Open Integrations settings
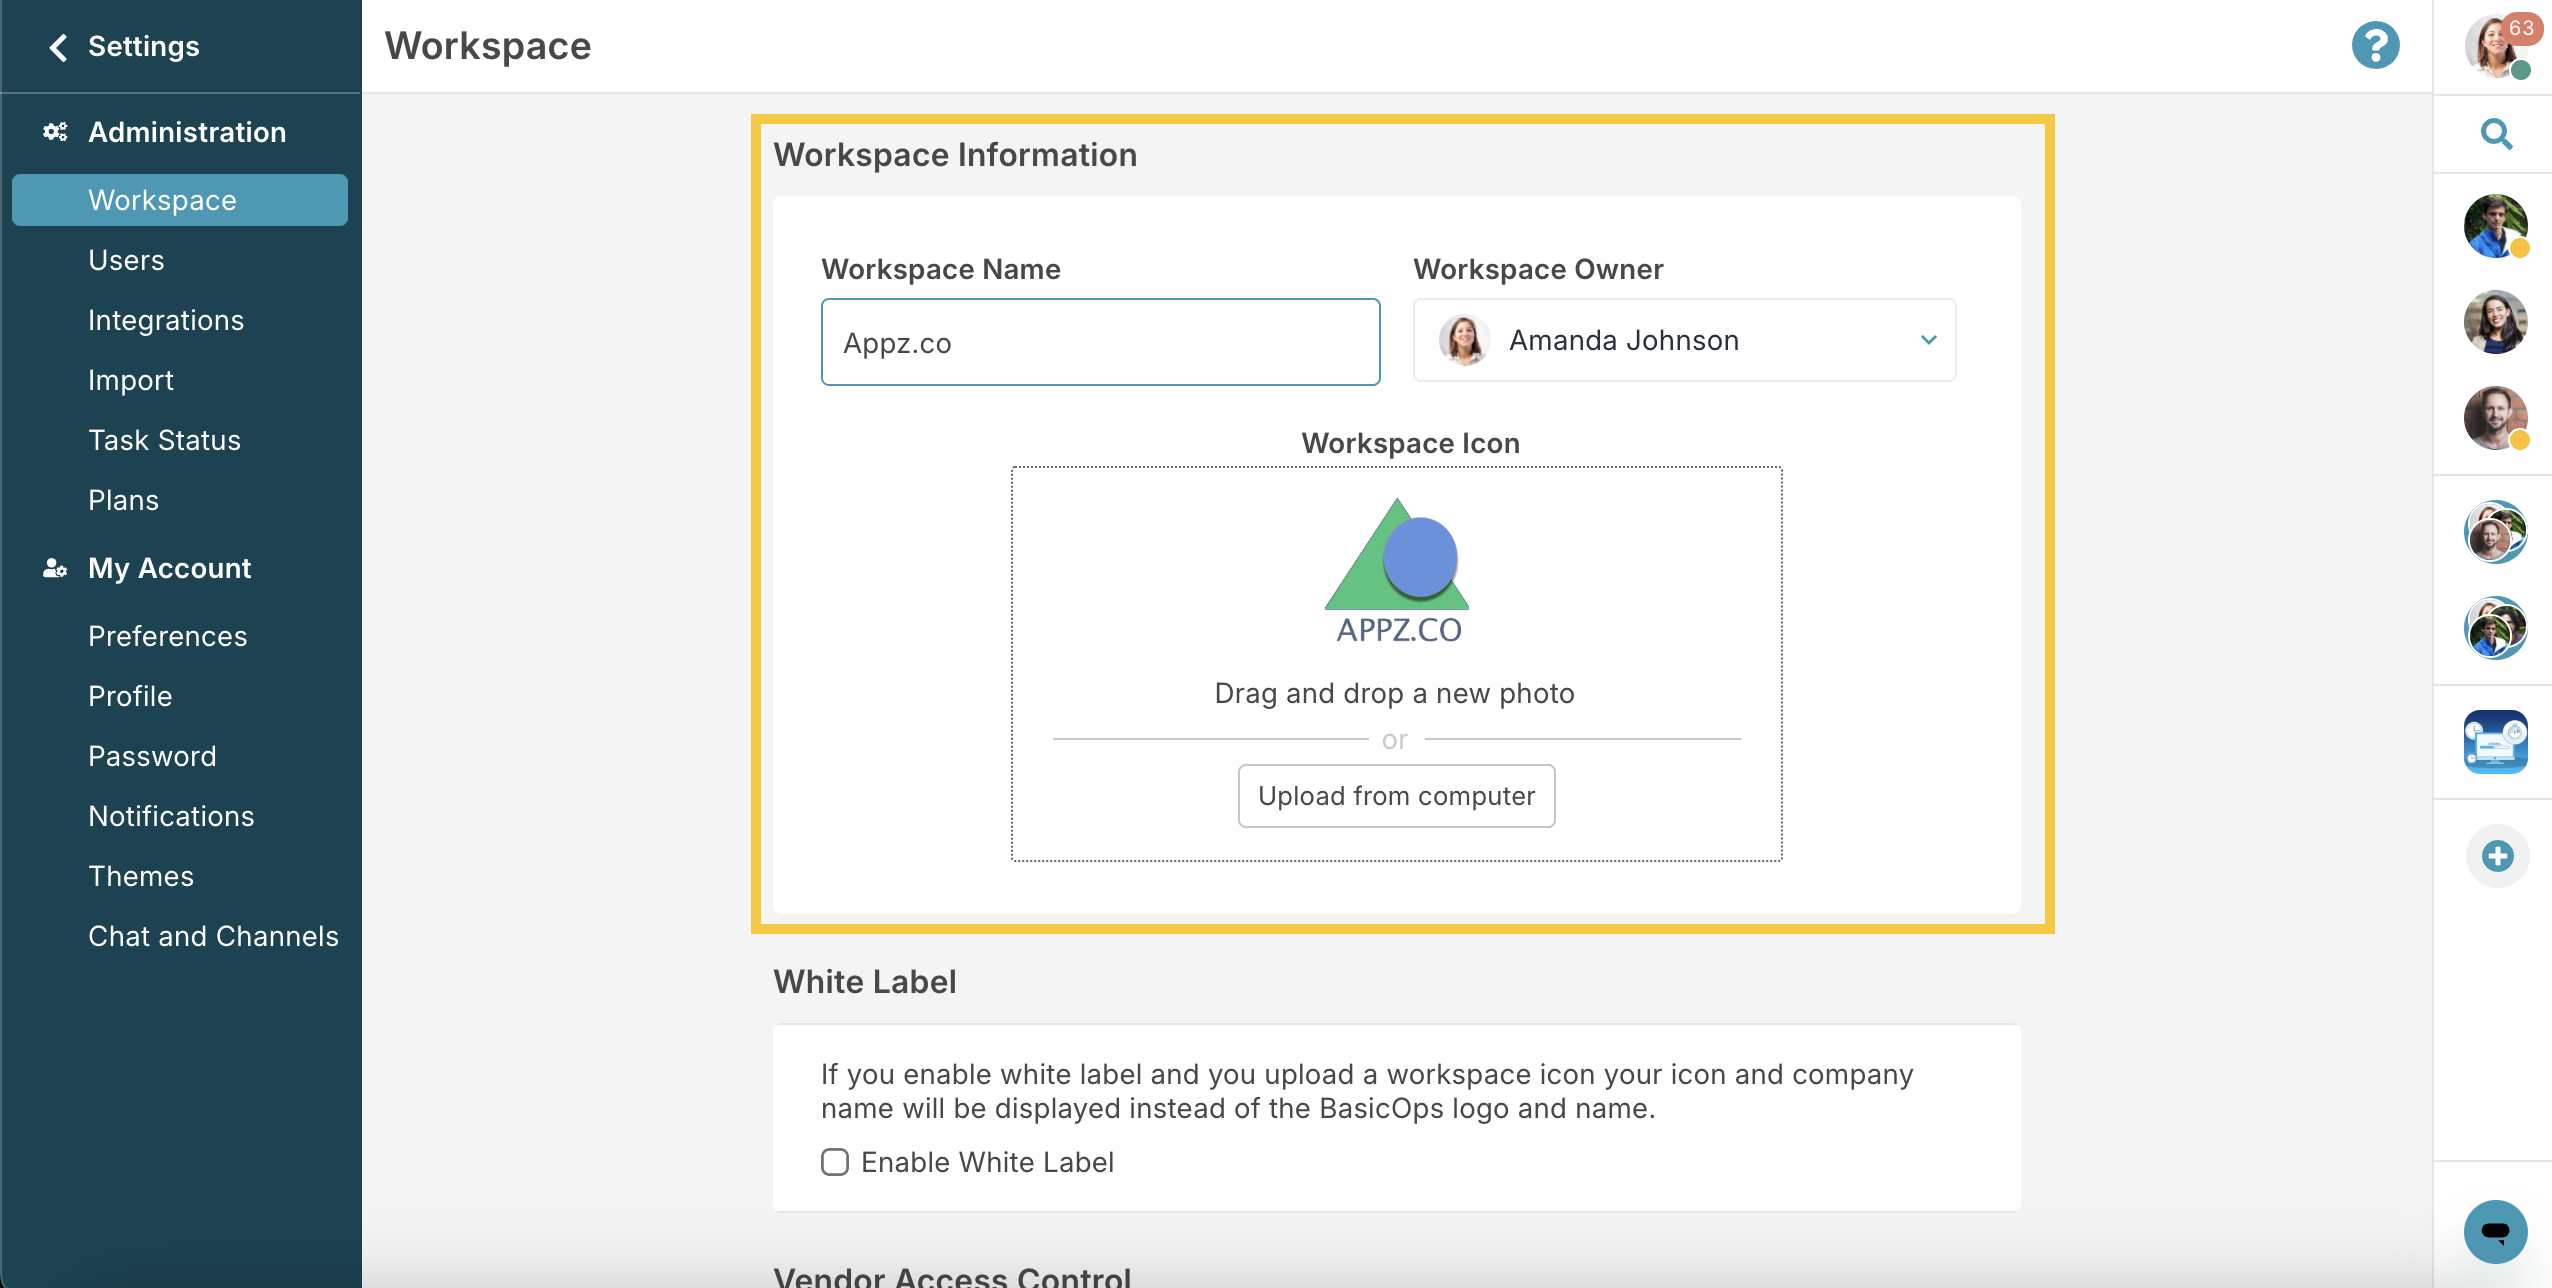This screenshot has height=1288, width=2552. [x=166, y=320]
